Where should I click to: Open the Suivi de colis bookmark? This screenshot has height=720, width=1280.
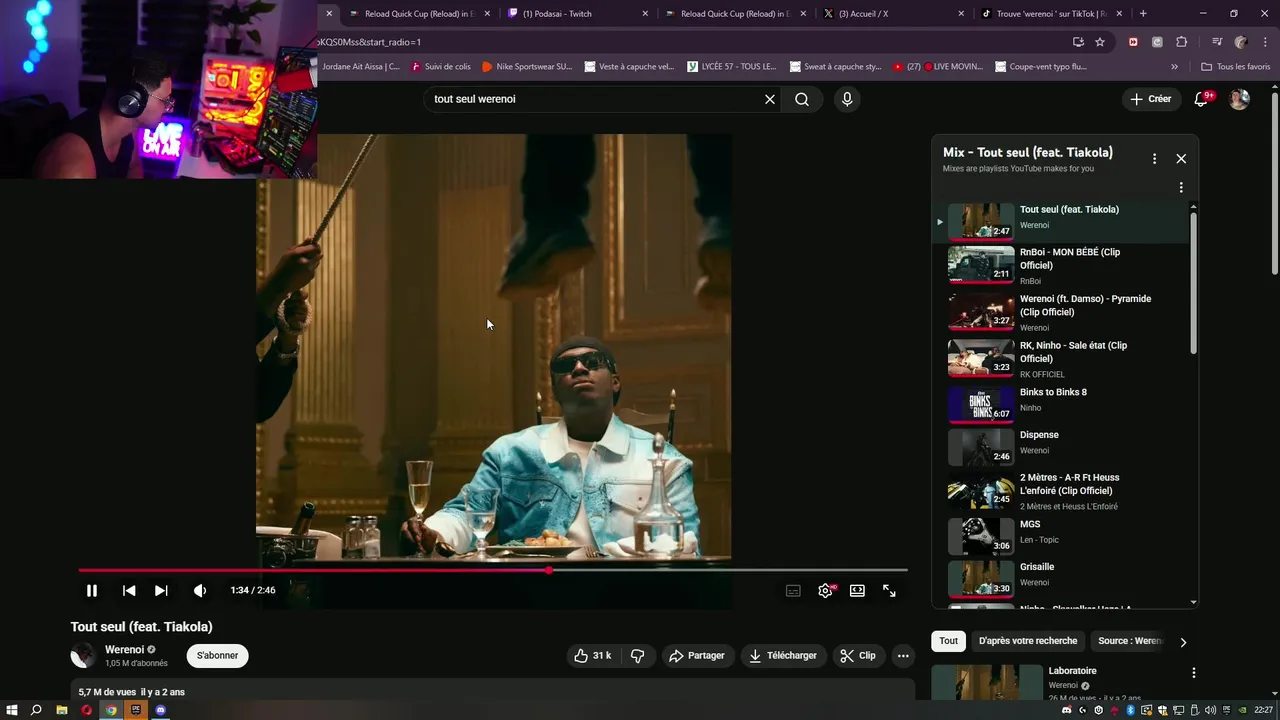click(441, 67)
